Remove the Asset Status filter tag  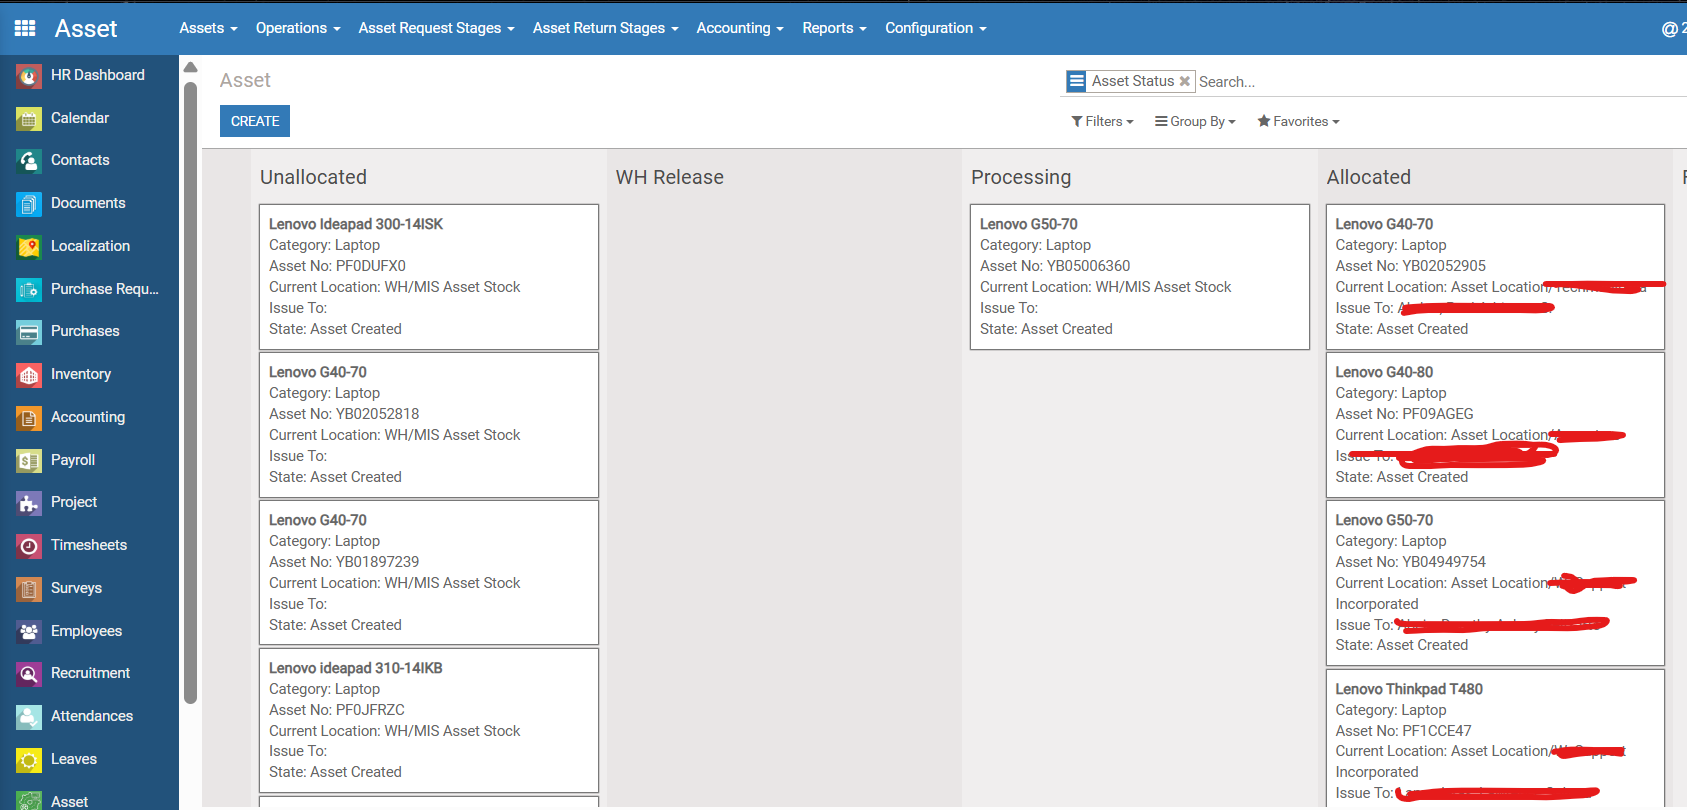(x=1185, y=82)
